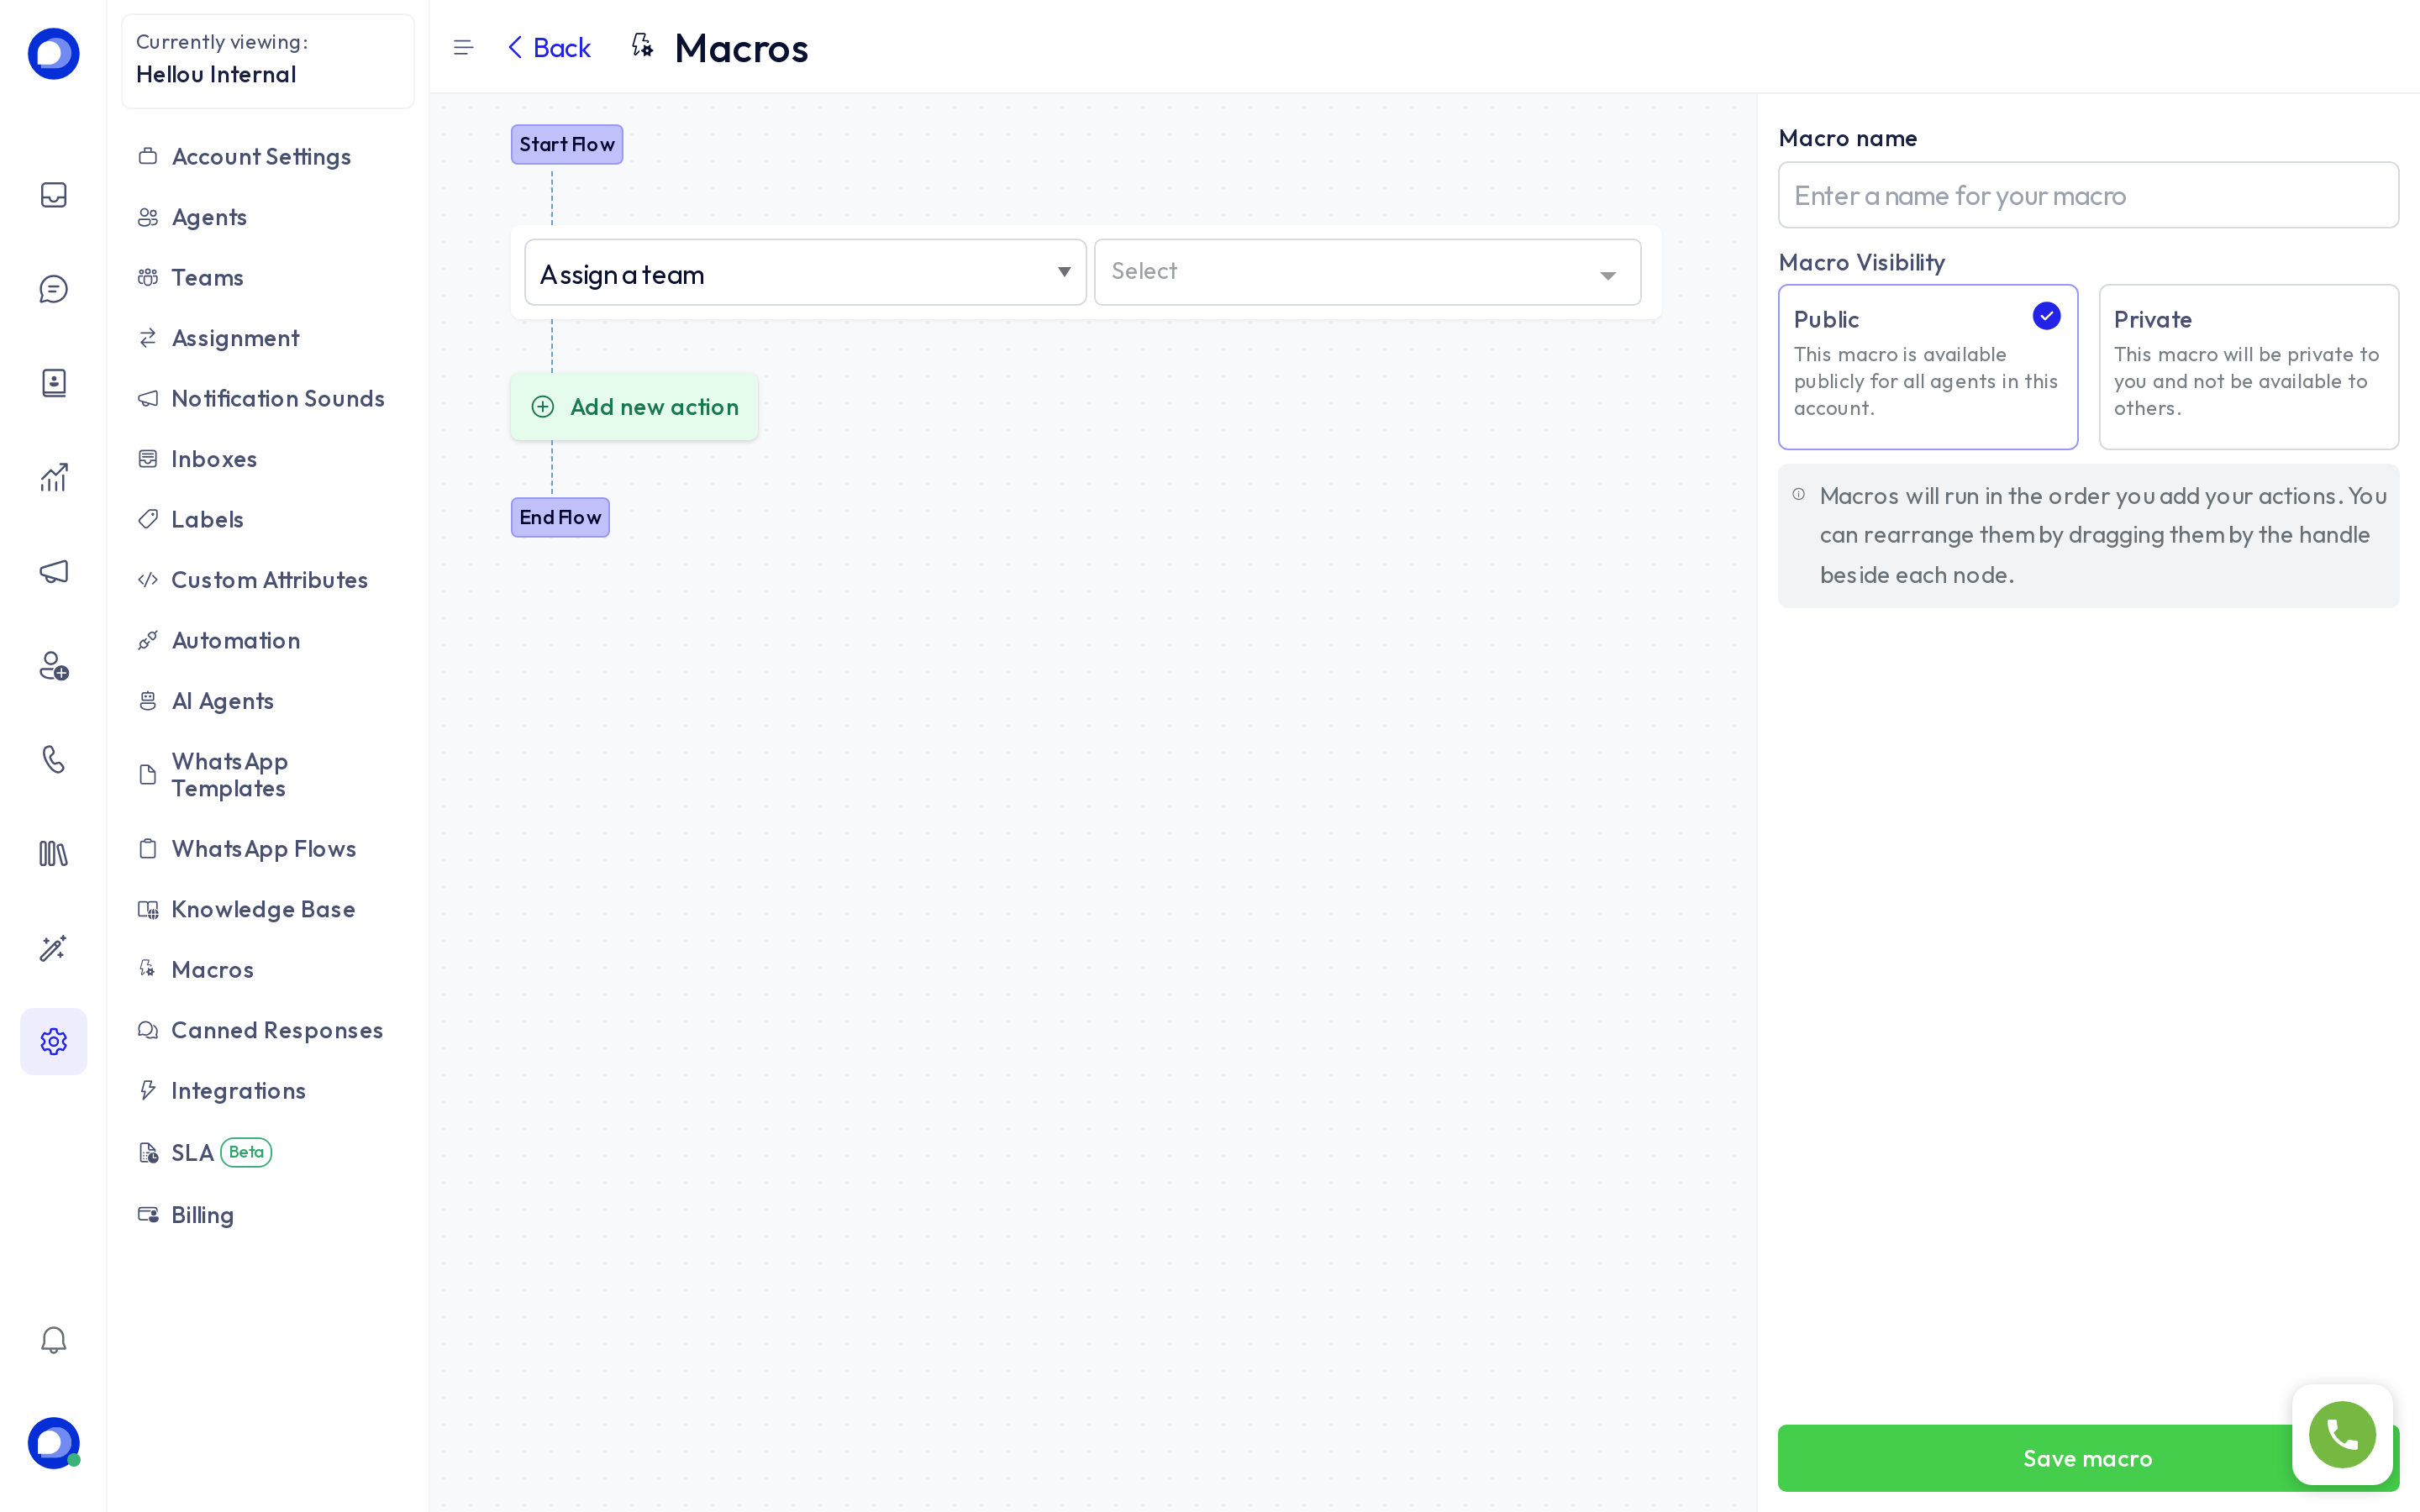
Task: Open the inbox icon in left rail
Action: (53, 194)
